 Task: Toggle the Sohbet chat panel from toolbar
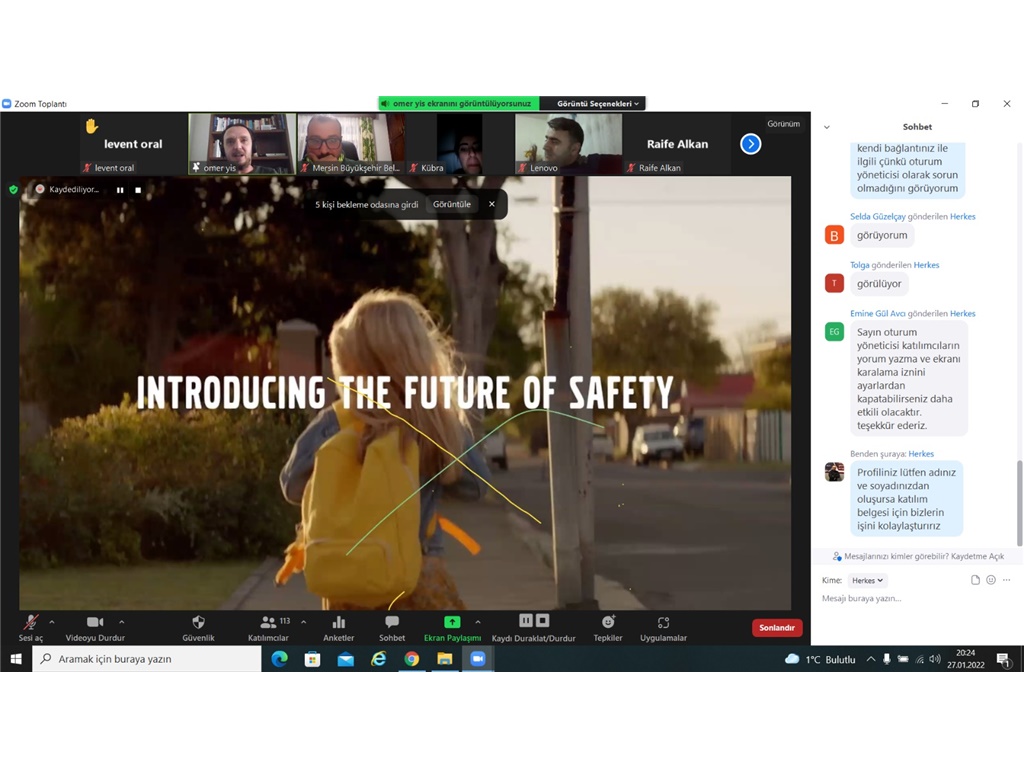tap(392, 628)
